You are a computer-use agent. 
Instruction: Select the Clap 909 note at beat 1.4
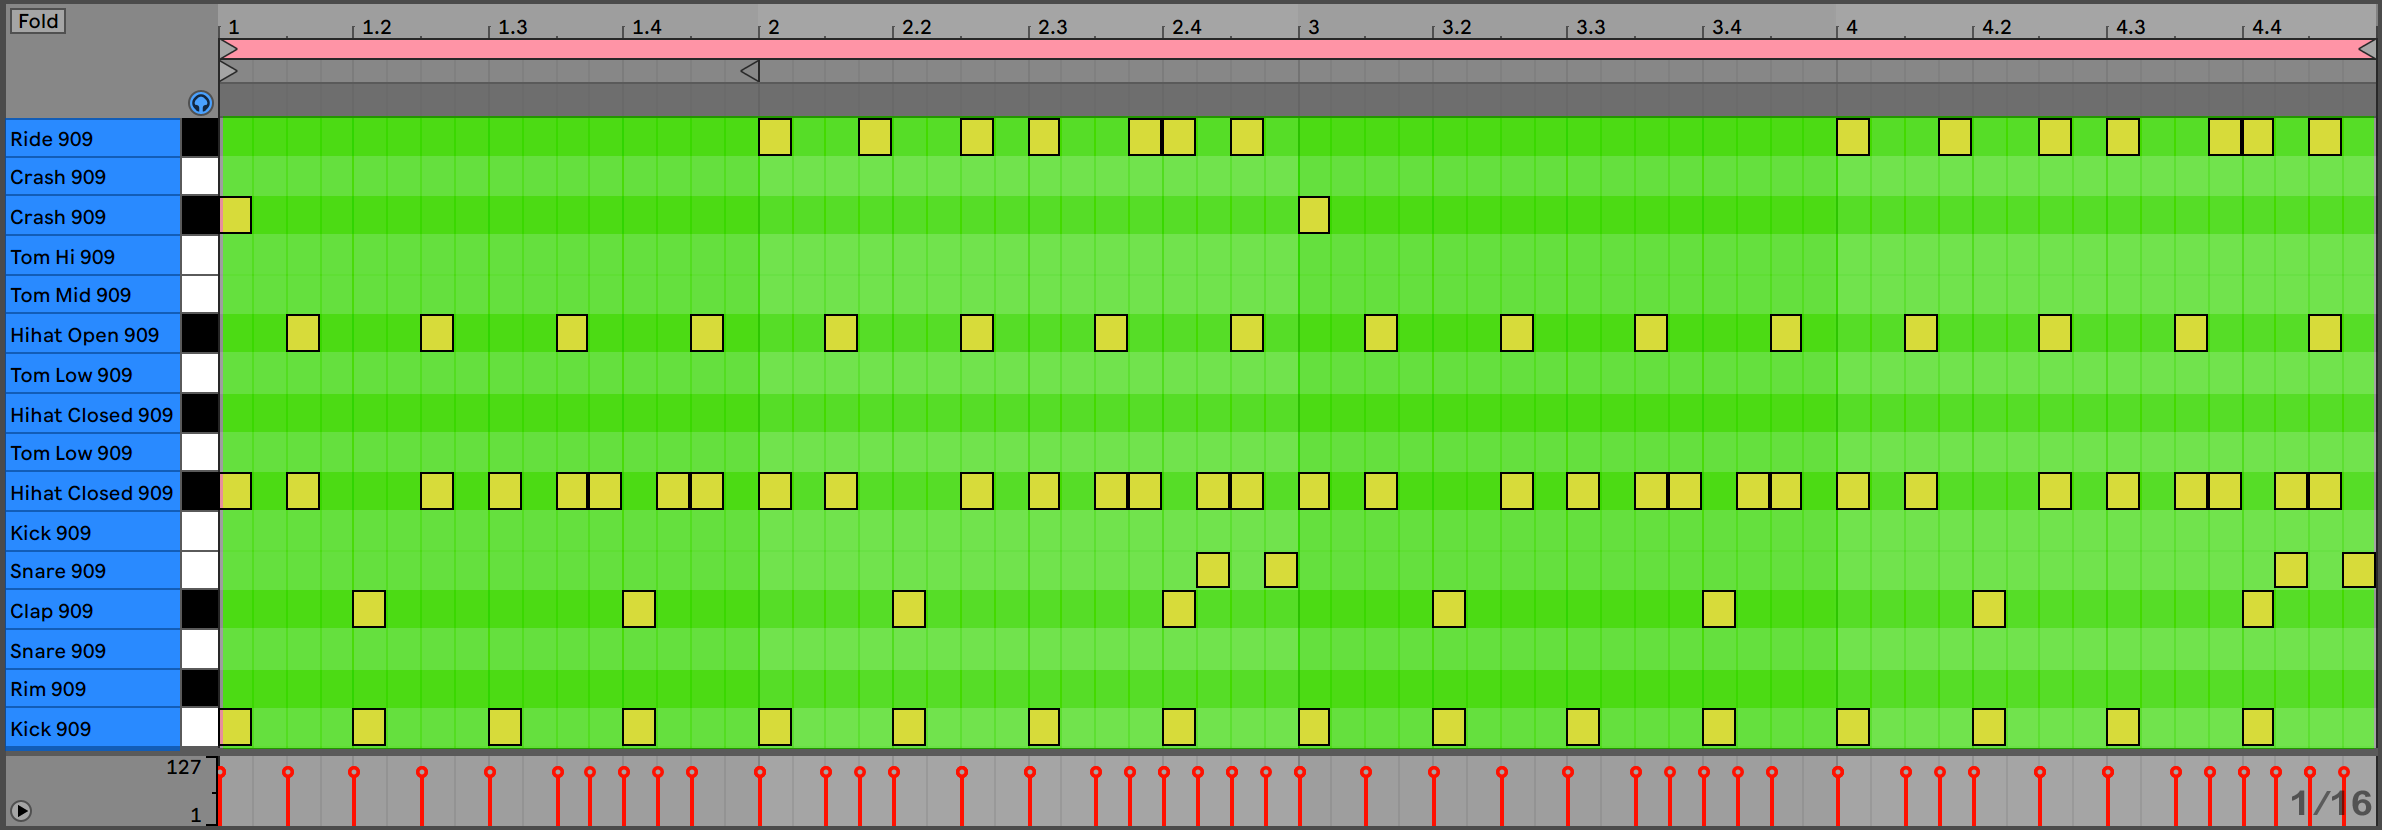click(639, 609)
